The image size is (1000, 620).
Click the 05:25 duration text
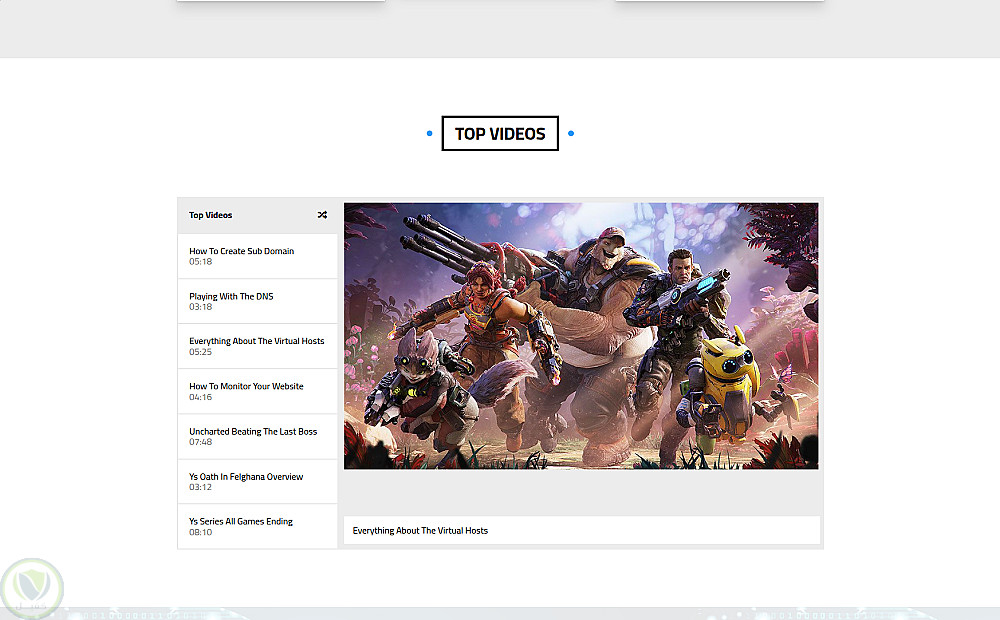click(x=200, y=352)
